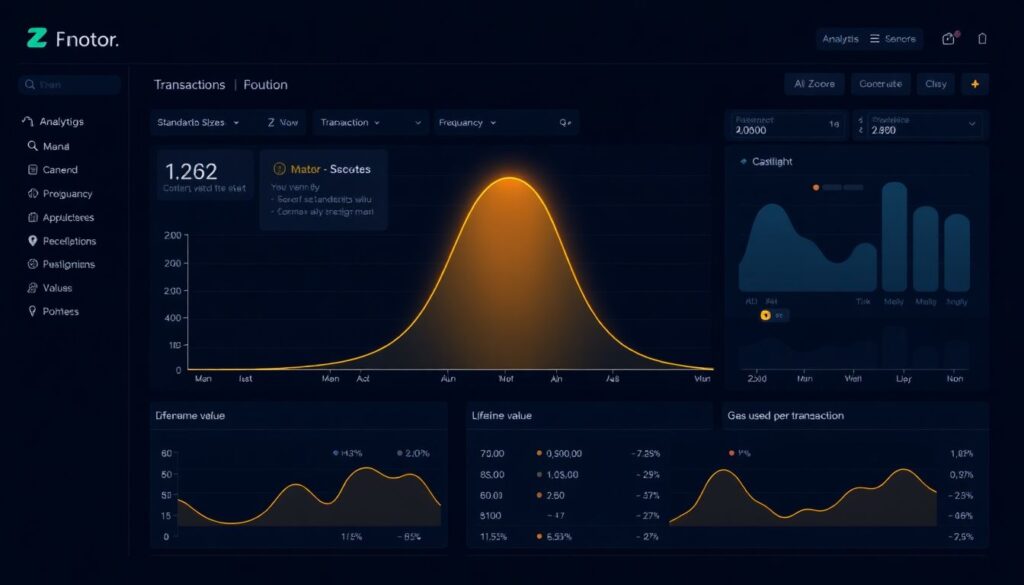This screenshot has height=585, width=1024.
Task: Select the Analytics menu in top bar
Action: coord(842,38)
